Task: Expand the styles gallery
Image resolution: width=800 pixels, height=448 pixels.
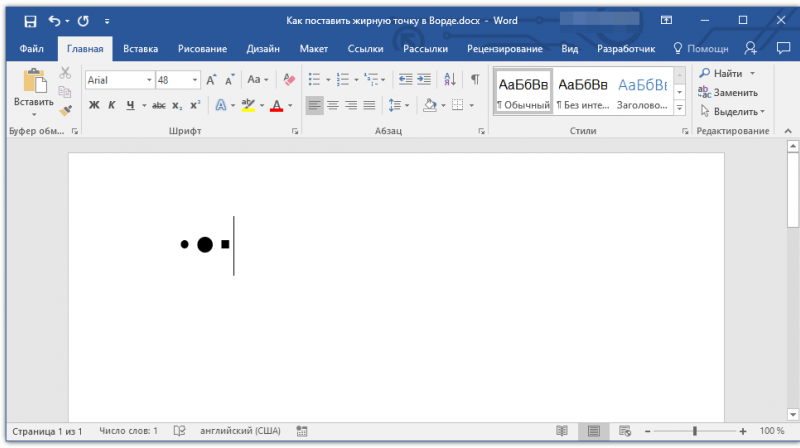Action: (x=680, y=108)
